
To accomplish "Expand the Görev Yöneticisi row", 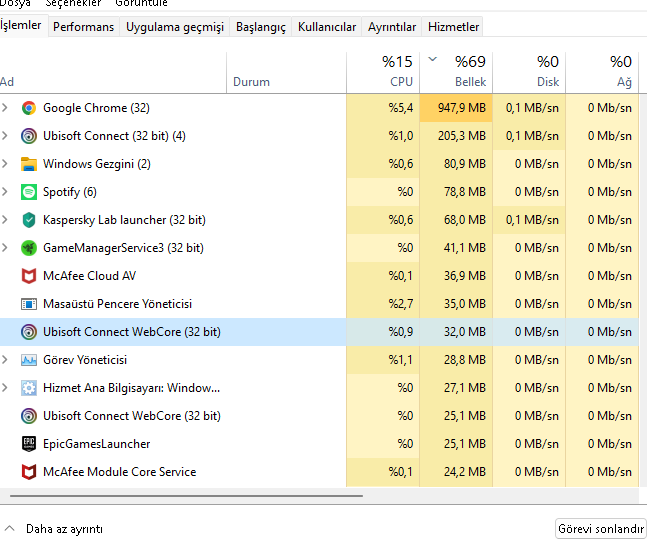I will (x=5, y=360).
